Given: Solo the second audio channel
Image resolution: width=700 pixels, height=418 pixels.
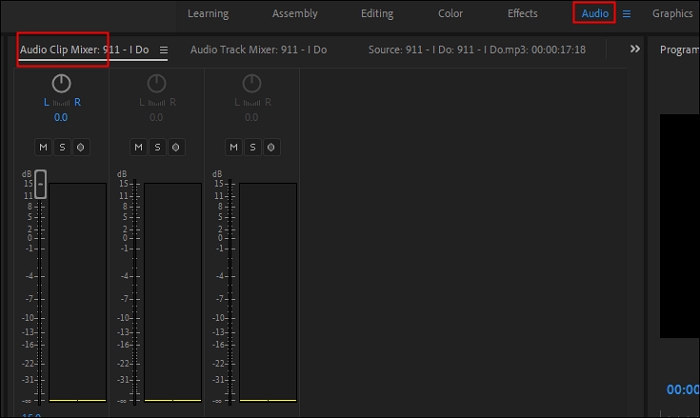Looking at the screenshot, I should click(x=157, y=147).
